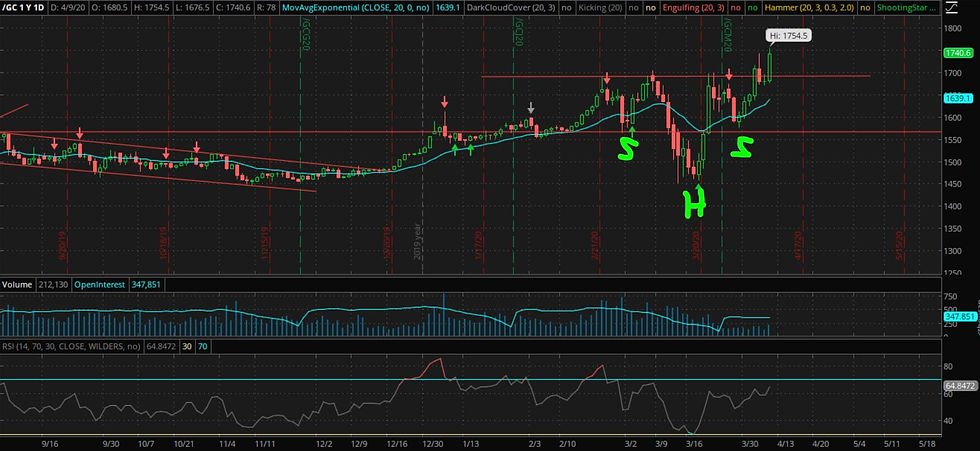Click the 10/21 date axis label
The width and height of the screenshot is (980, 451).
point(182,444)
